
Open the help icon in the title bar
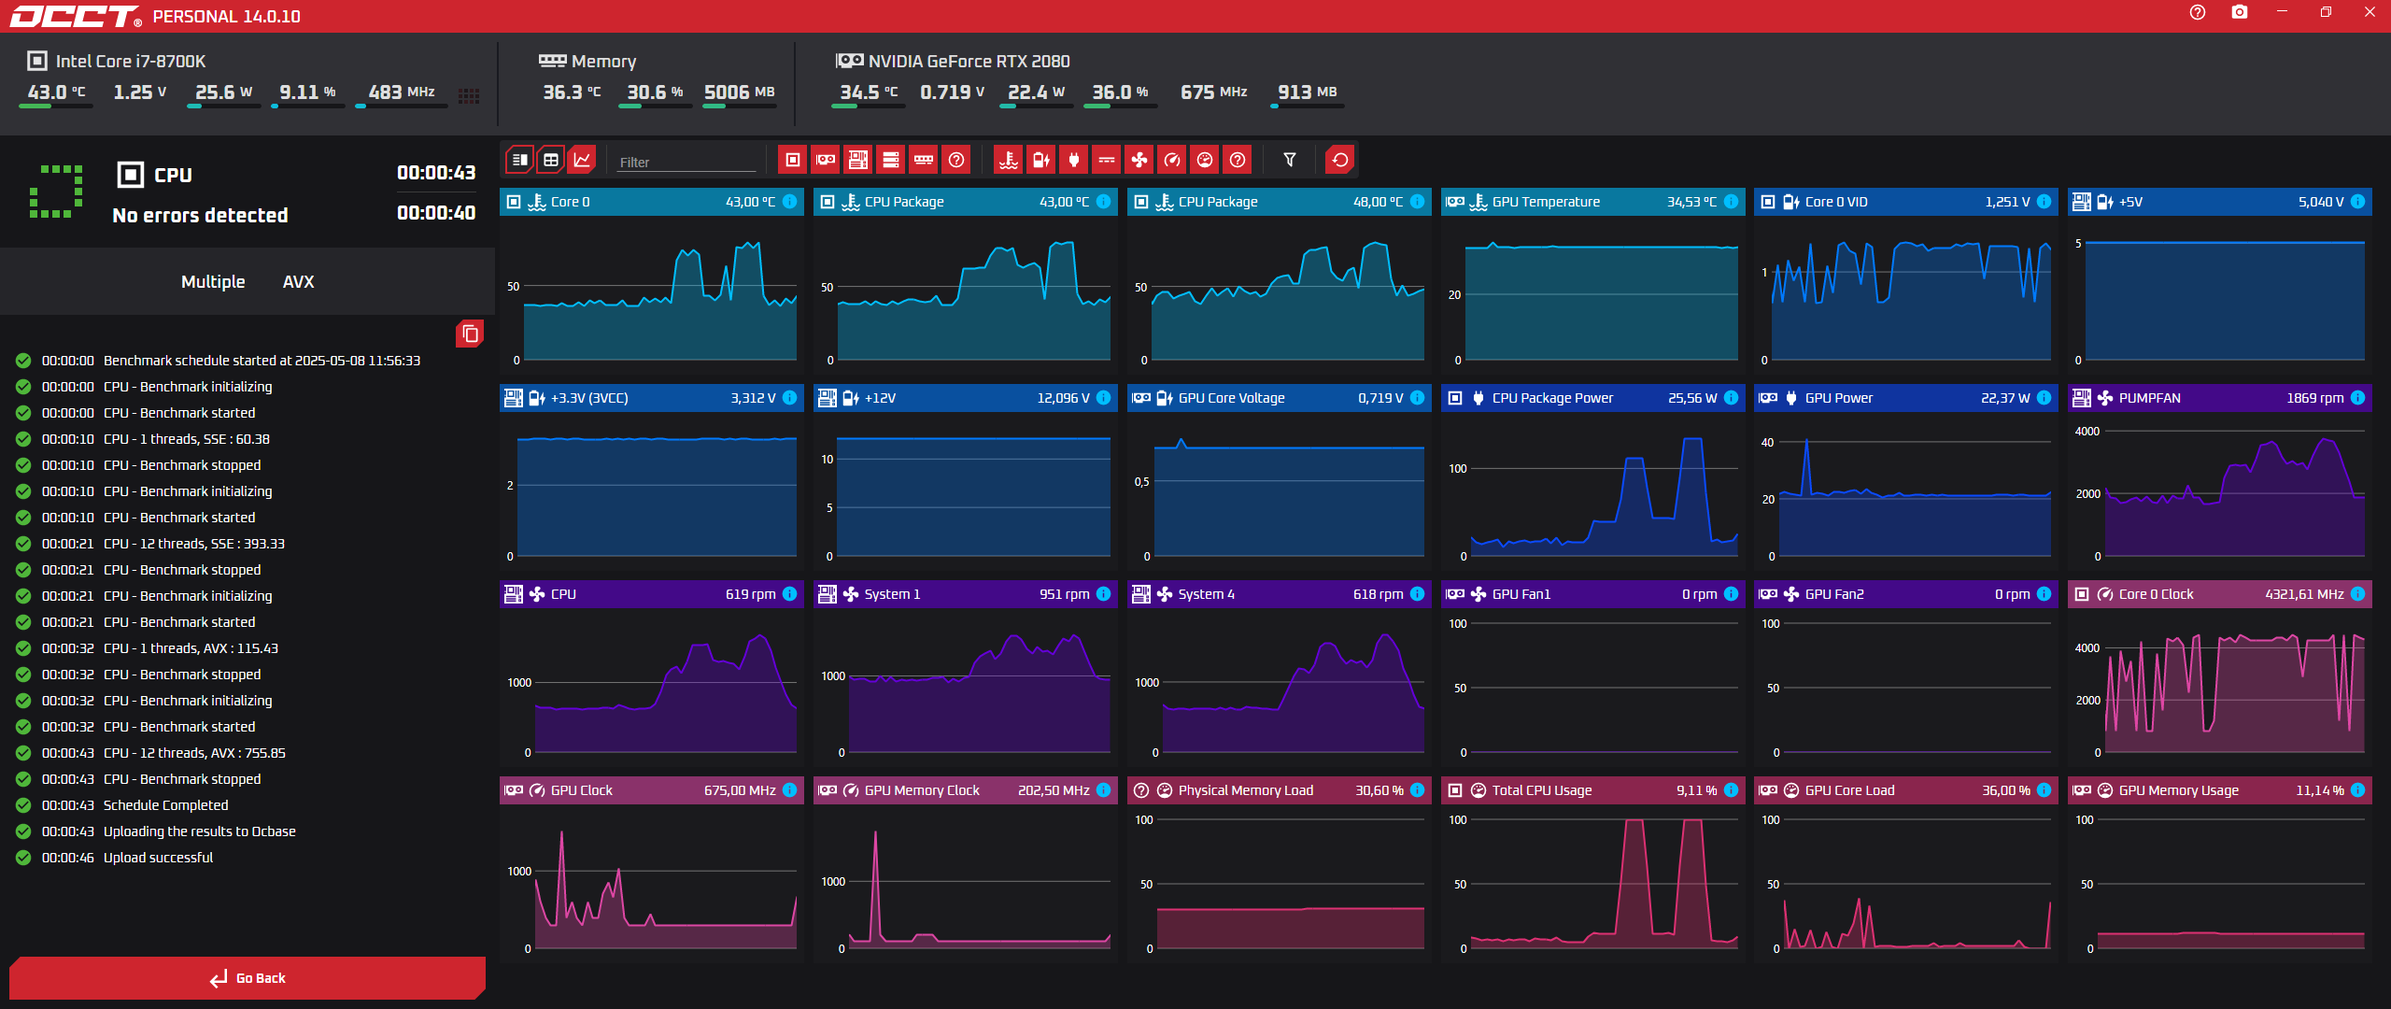(2197, 13)
